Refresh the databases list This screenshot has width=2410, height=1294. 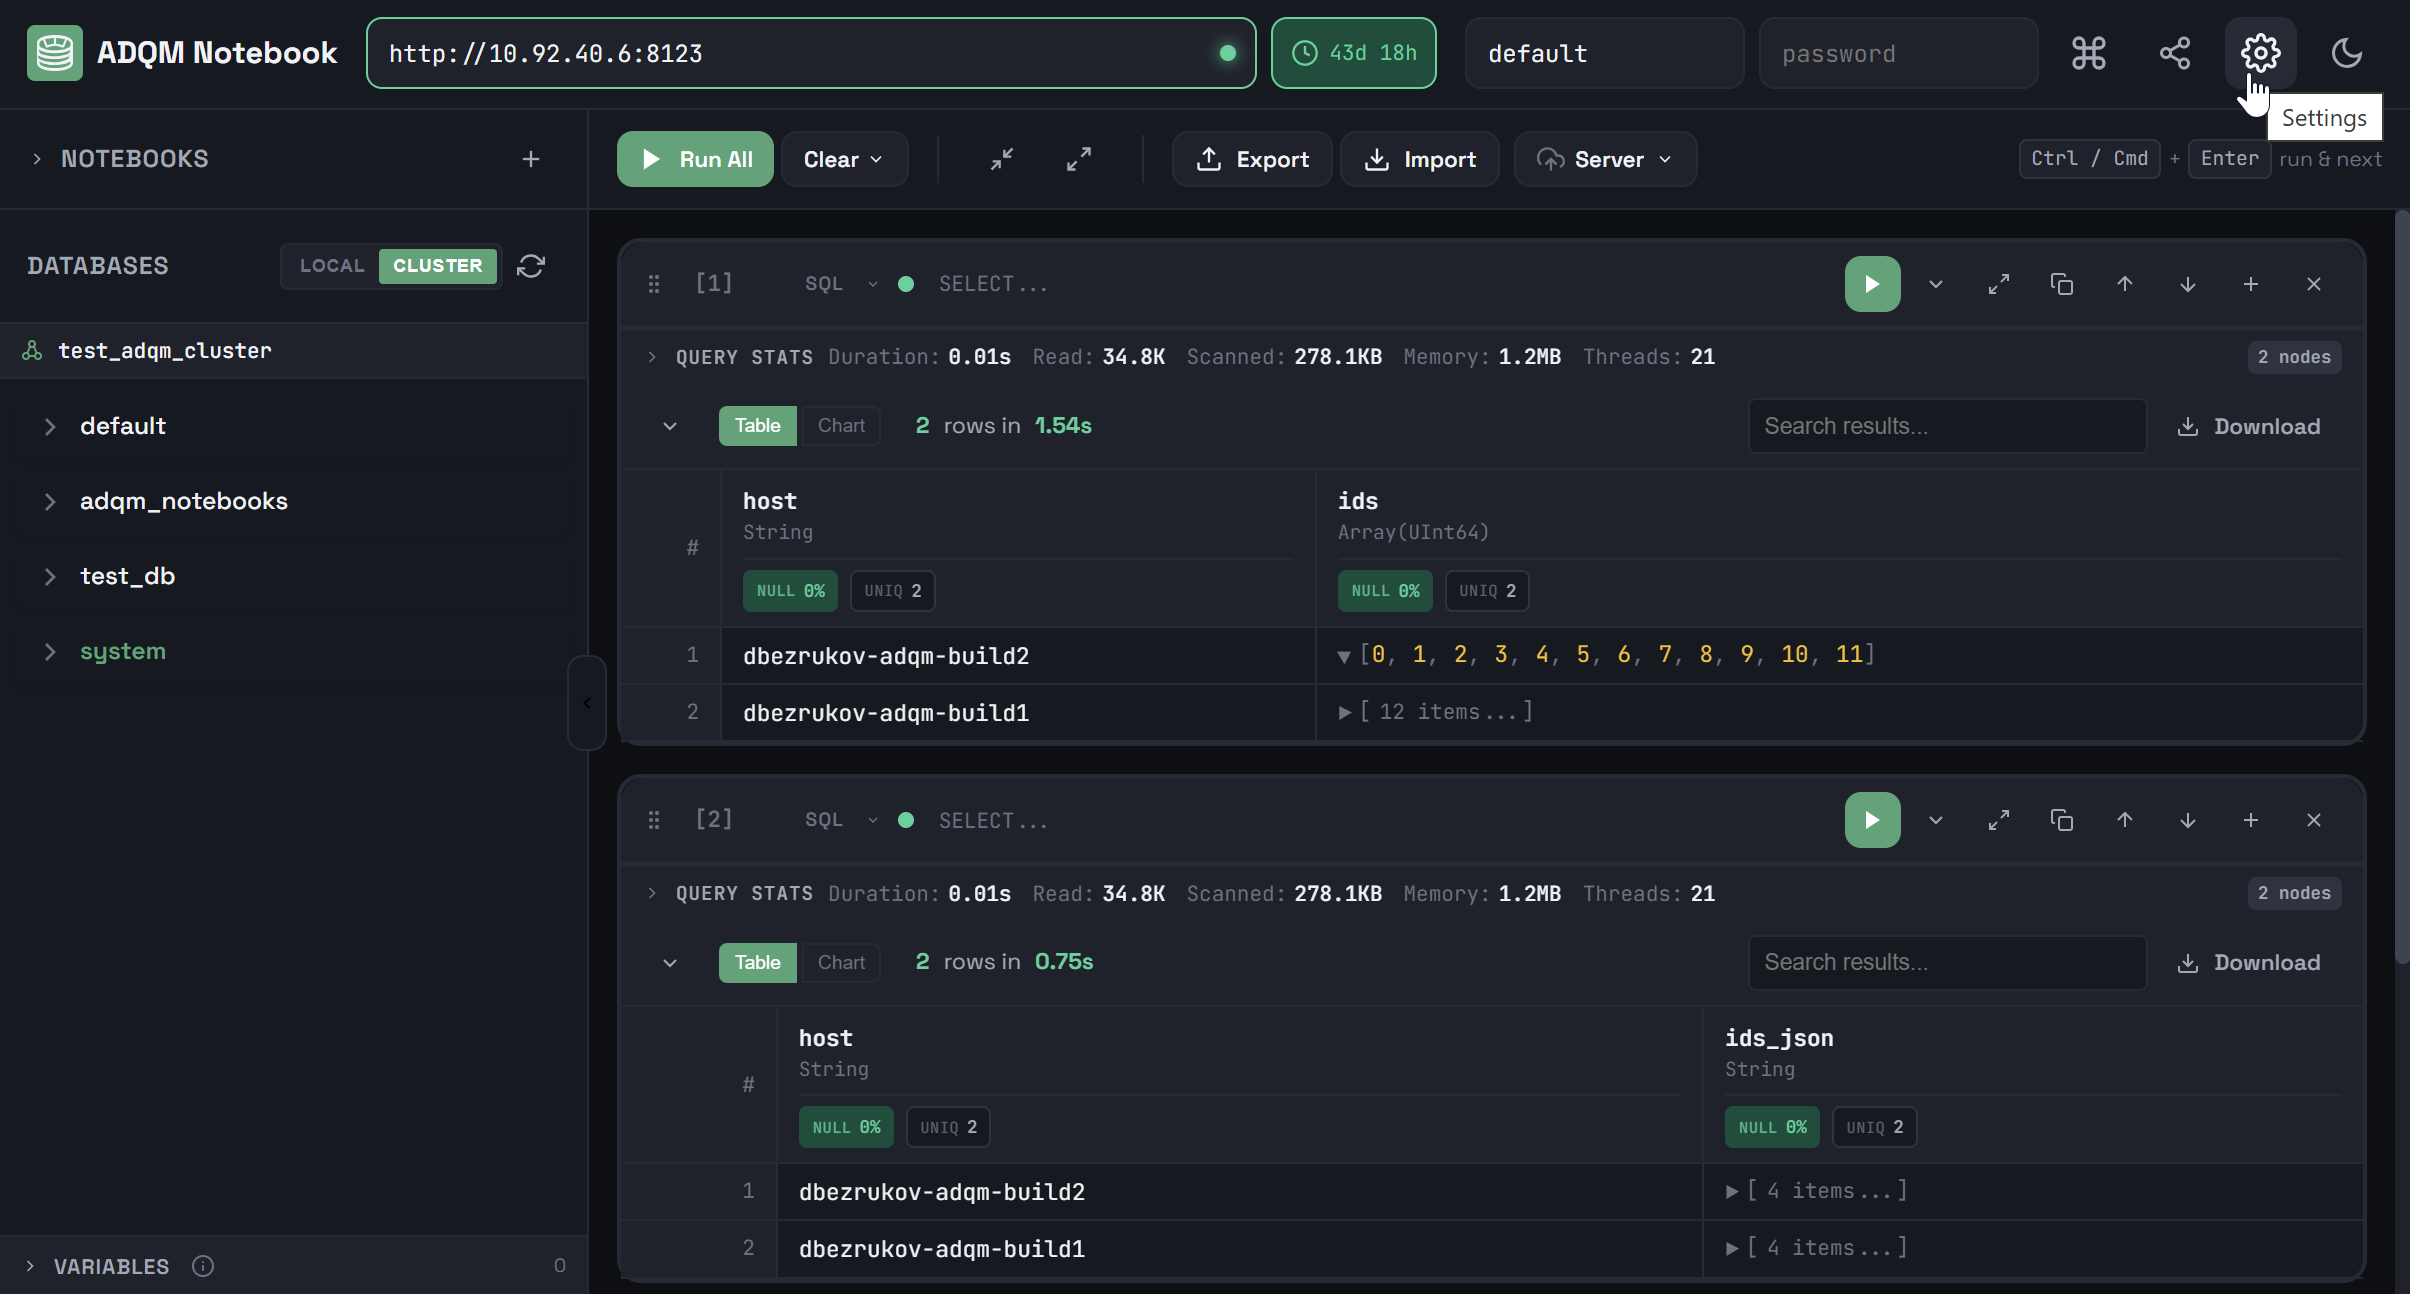coord(531,266)
